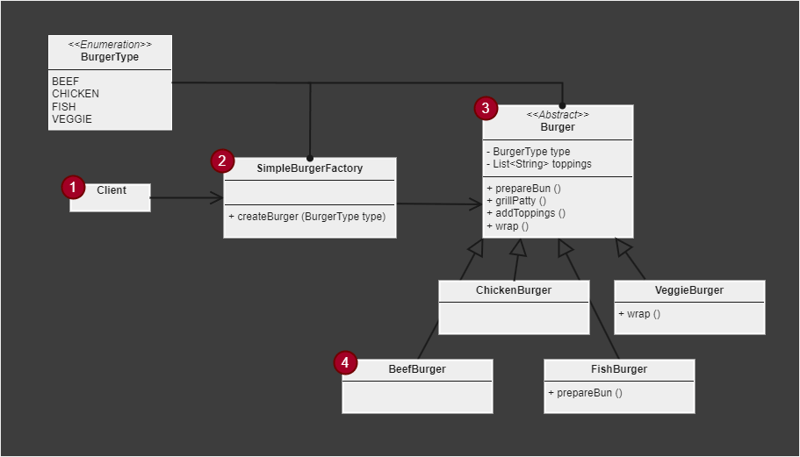Click the red number 1 marker
This screenshot has height=457, width=800.
pyautogui.click(x=73, y=187)
